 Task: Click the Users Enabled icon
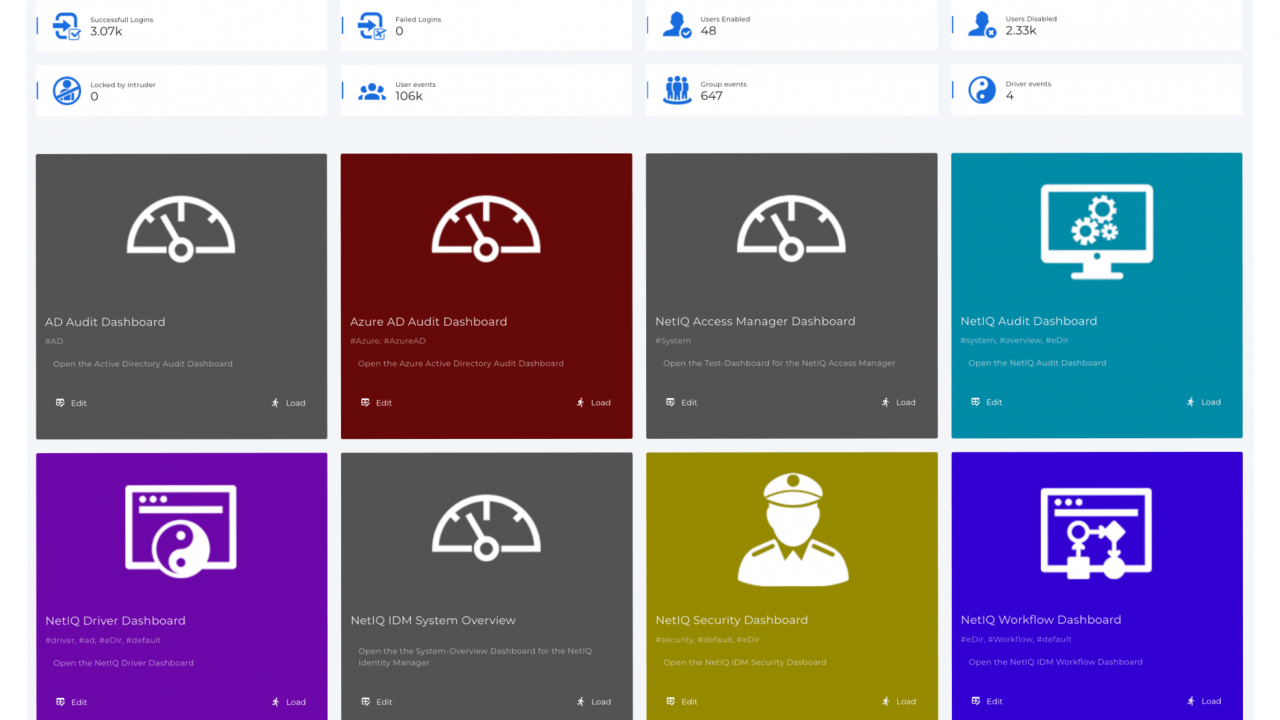(x=677, y=25)
